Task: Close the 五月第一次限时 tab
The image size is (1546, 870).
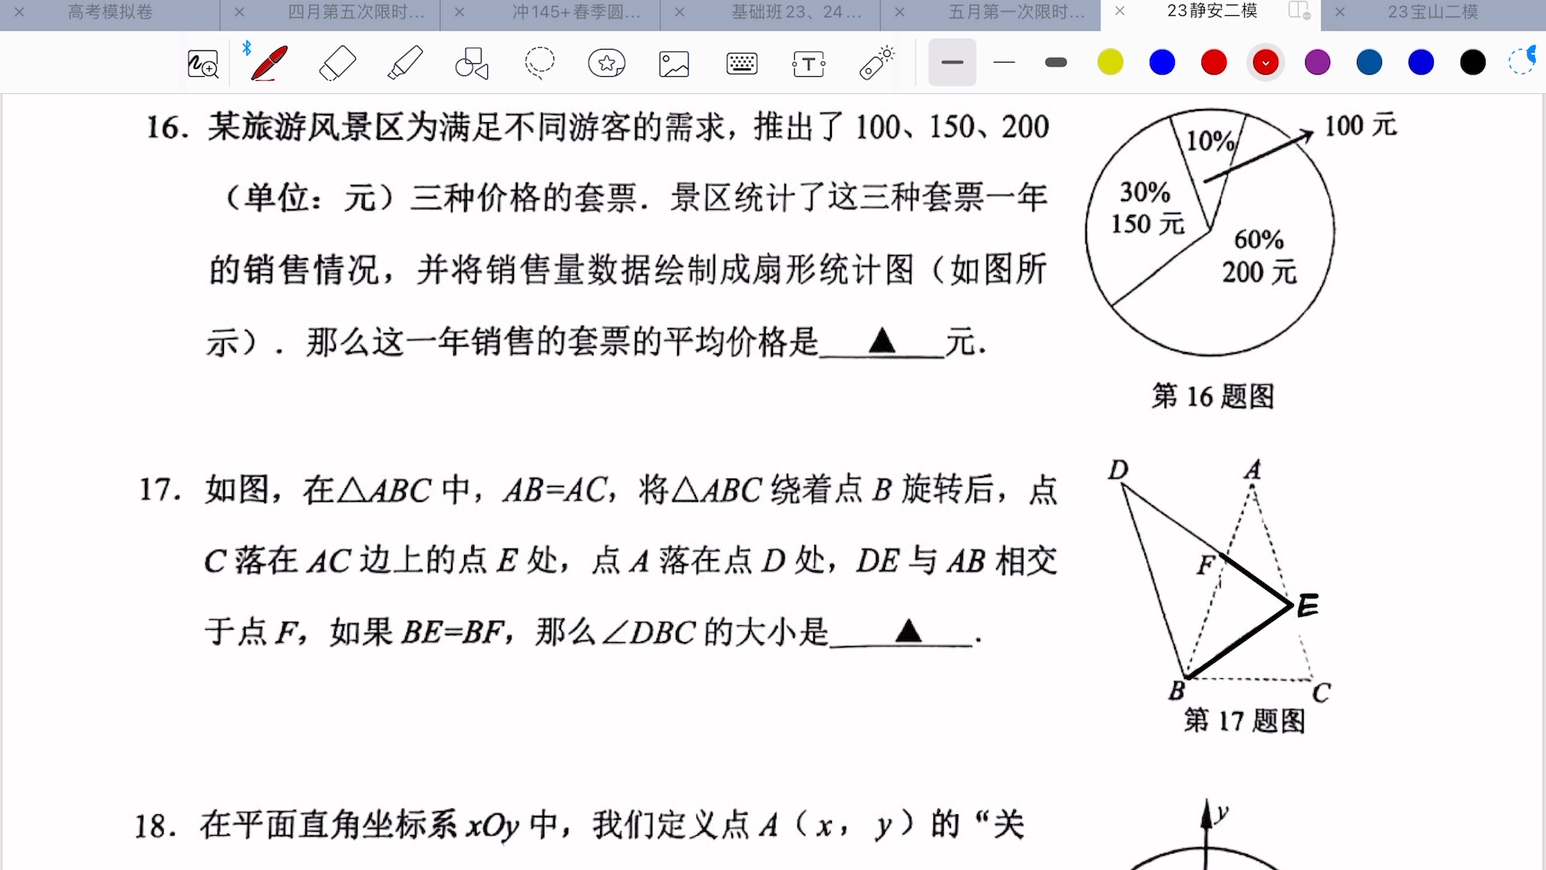Action: click(900, 12)
